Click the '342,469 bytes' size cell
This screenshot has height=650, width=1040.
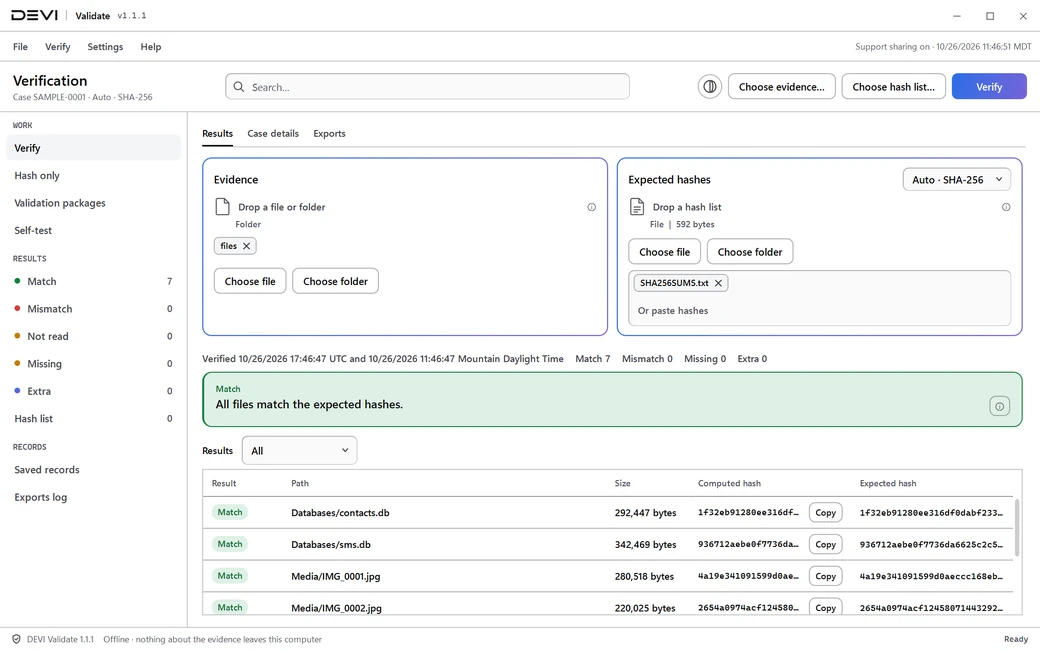point(645,545)
